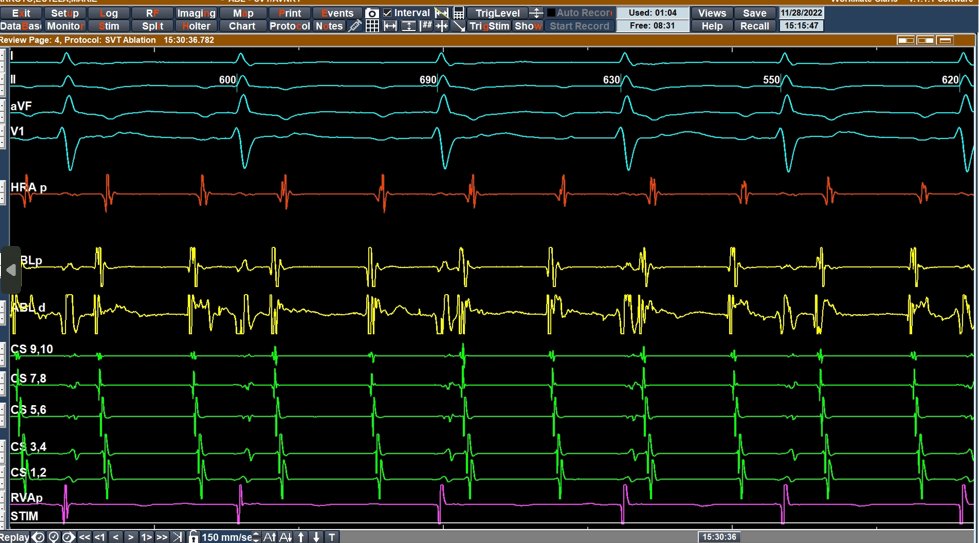Open the Chart view
The height and width of the screenshot is (543, 979).
[x=242, y=26]
